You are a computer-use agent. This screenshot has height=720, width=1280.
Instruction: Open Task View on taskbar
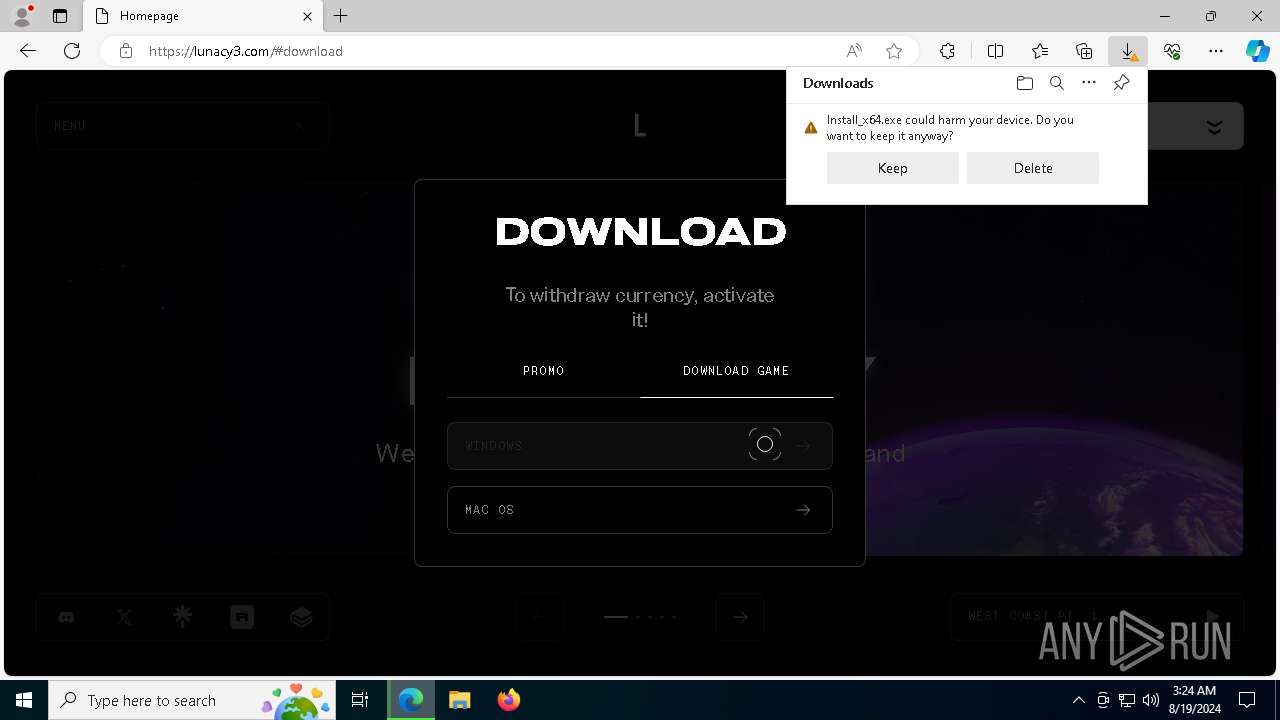coord(360,700)
